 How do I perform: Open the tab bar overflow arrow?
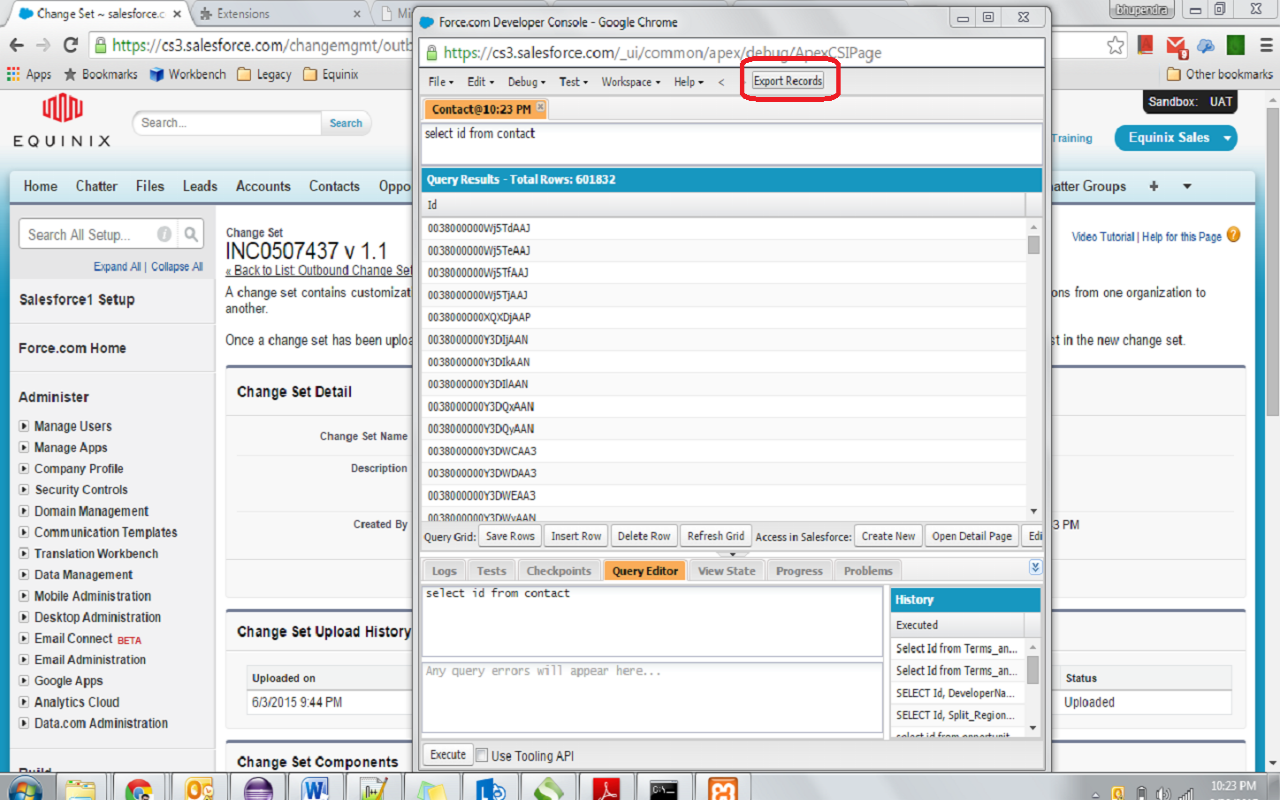(x=1187, y=186)
